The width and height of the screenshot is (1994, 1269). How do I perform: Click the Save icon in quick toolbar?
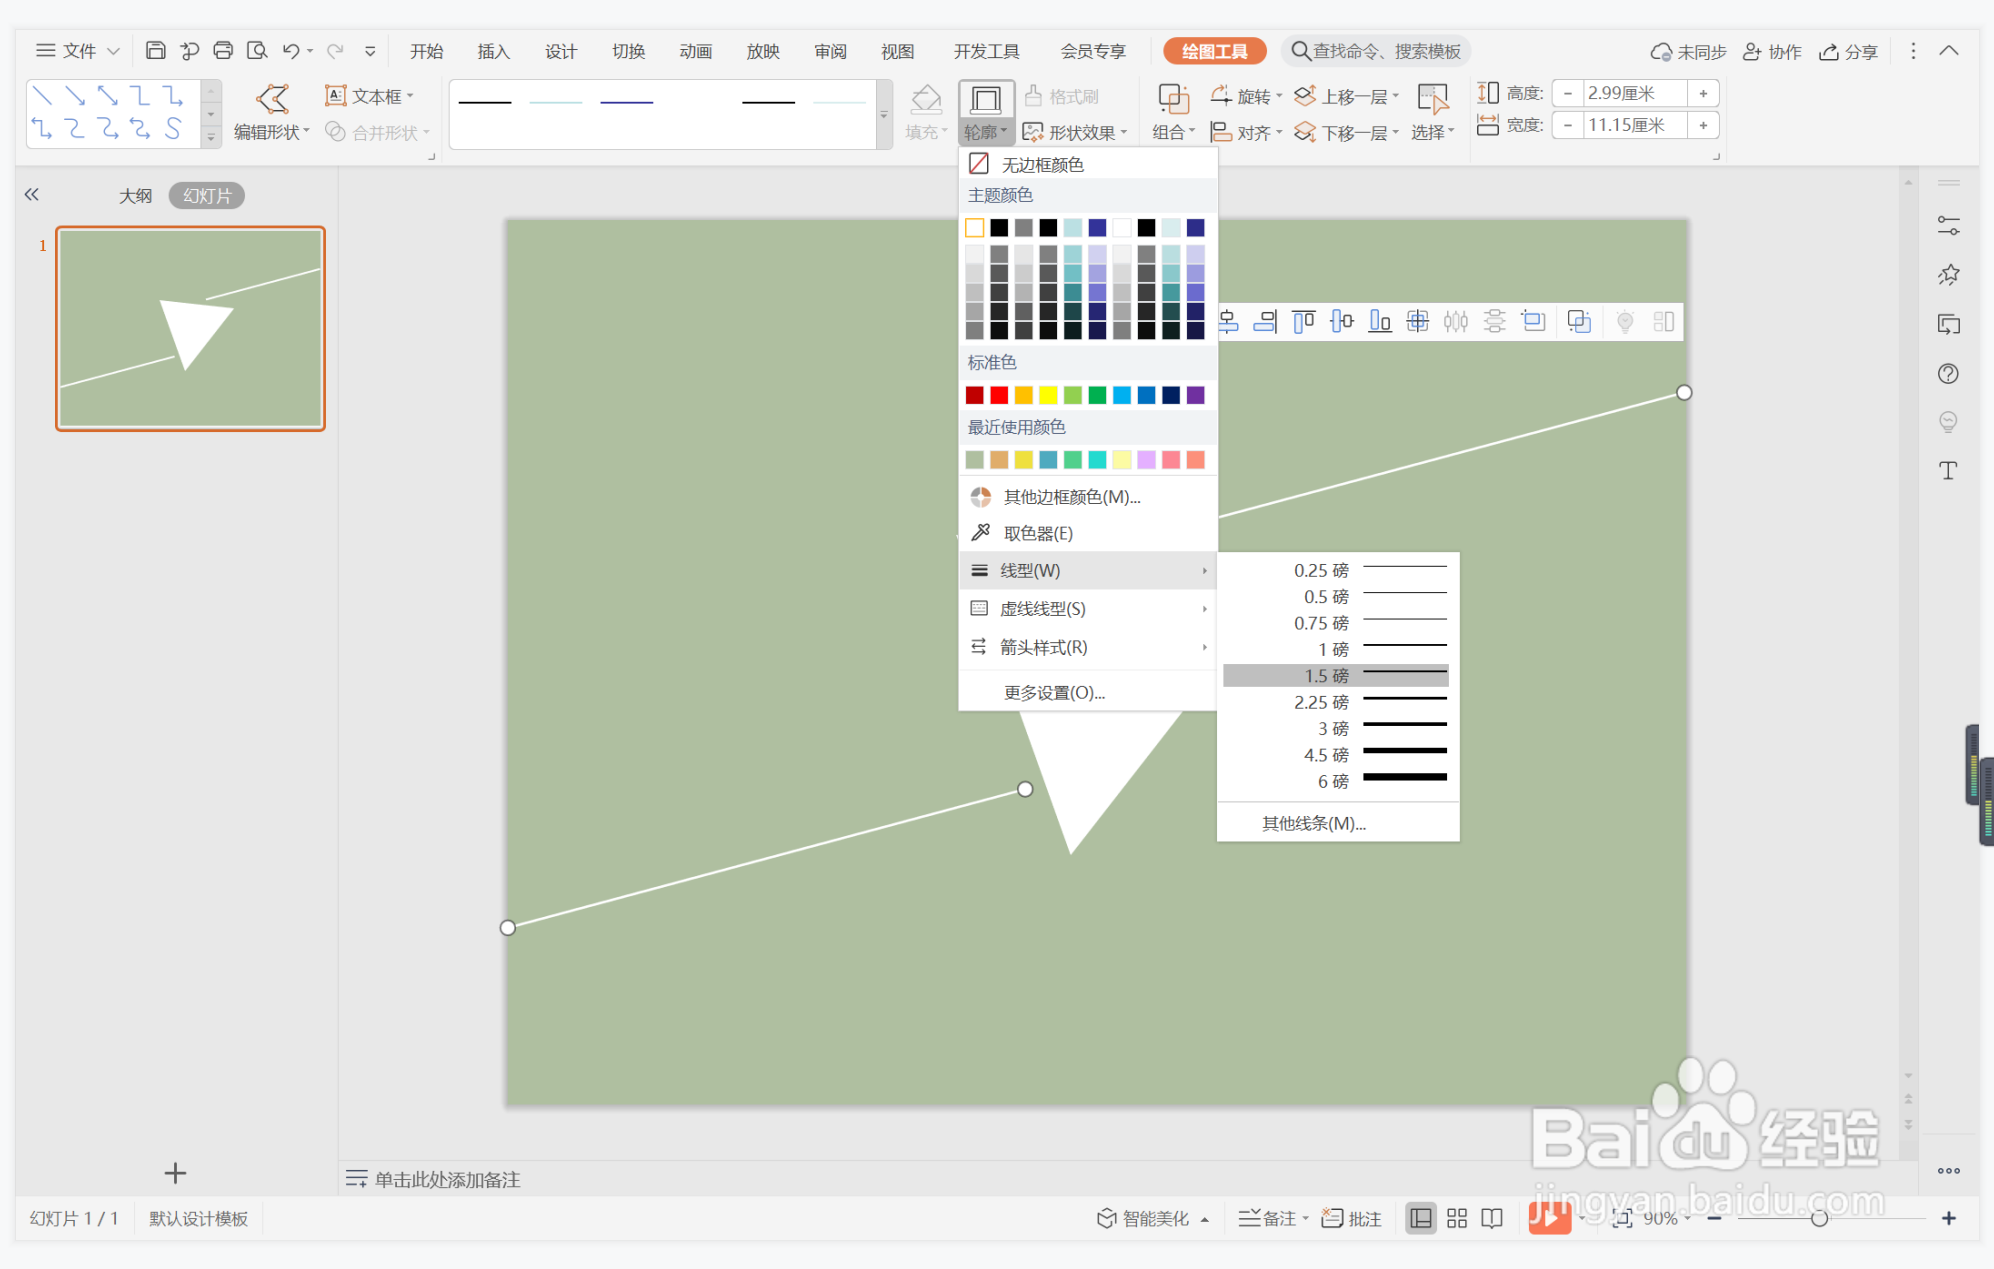(x=155, y=51)
